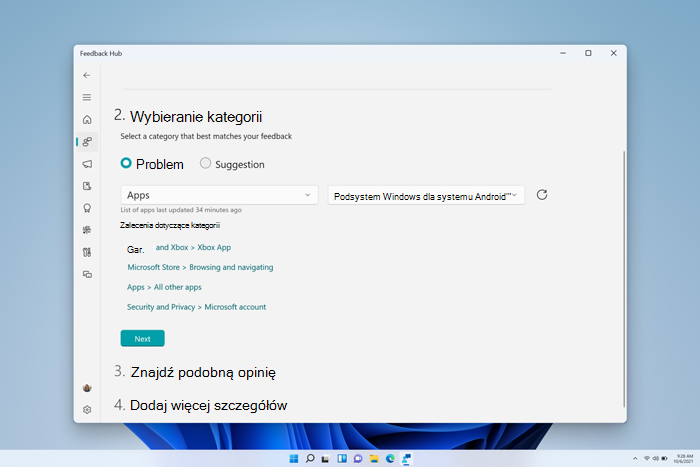Expand the Apps category dropdown
The width and height of the screenshot is (700, 467).
219,195
